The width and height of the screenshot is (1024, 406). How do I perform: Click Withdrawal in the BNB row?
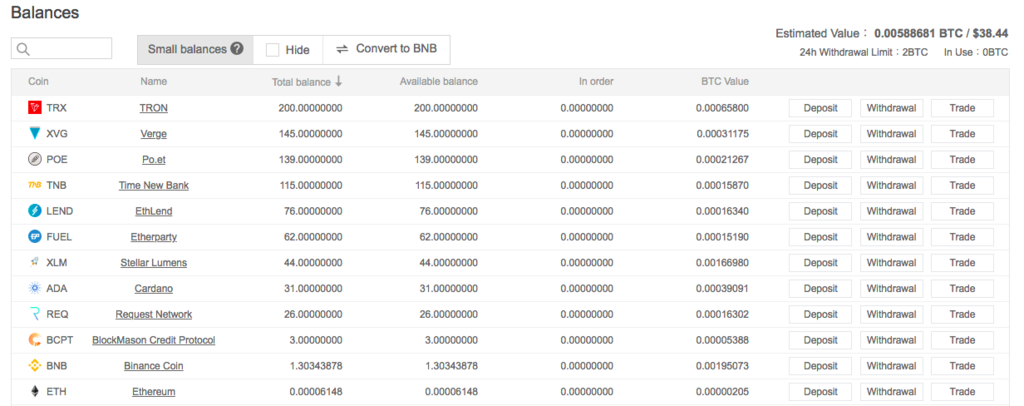(x=891, y=366)
